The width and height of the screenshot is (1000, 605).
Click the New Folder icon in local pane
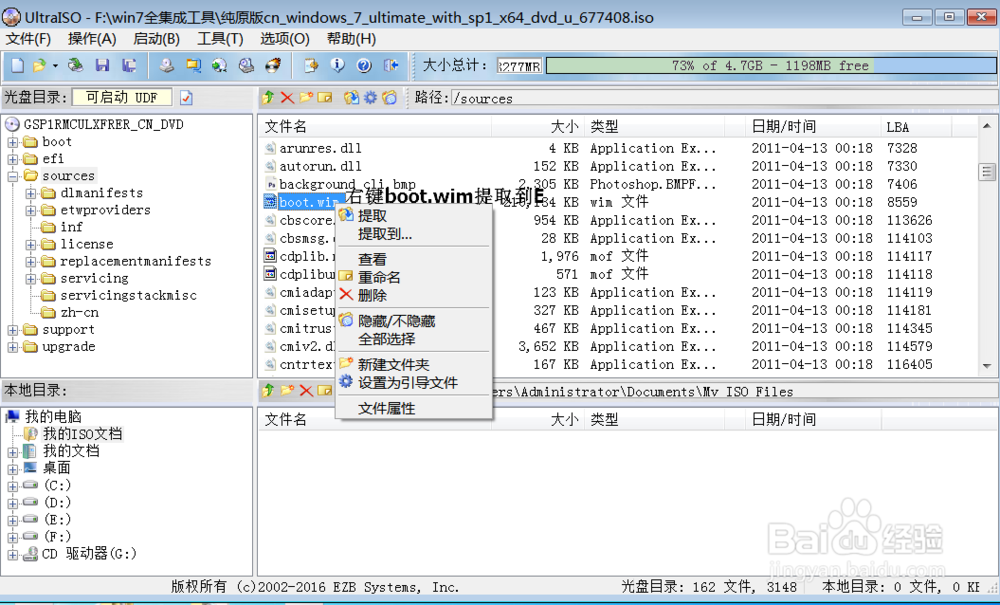click(287, 390)
